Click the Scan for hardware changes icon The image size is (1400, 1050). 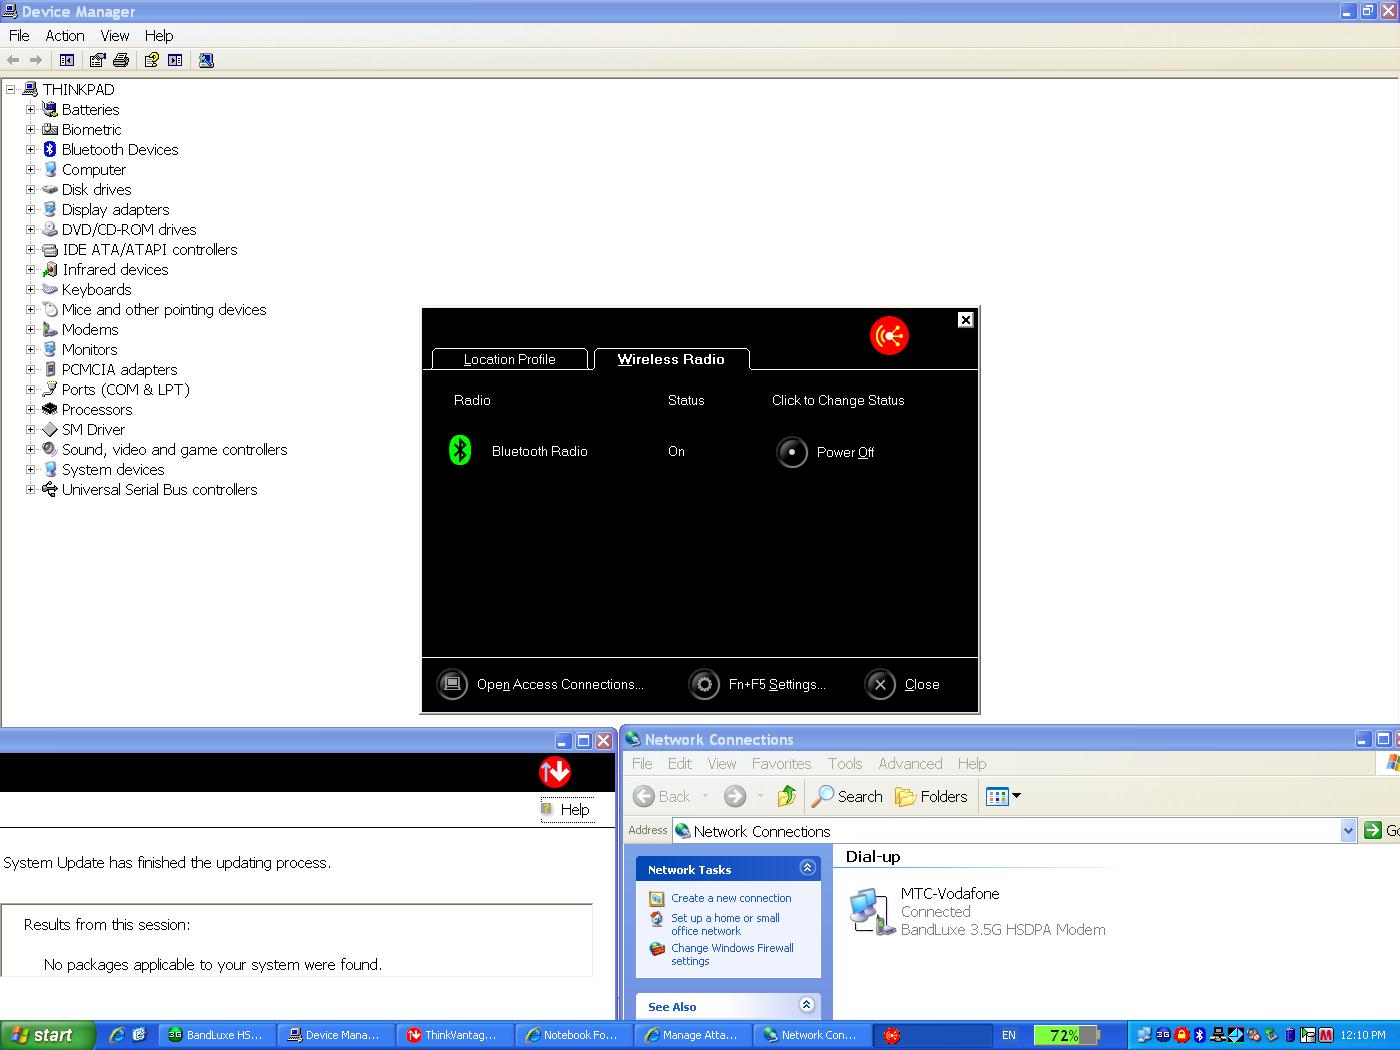pyautogui.click(x=206, y=60)
